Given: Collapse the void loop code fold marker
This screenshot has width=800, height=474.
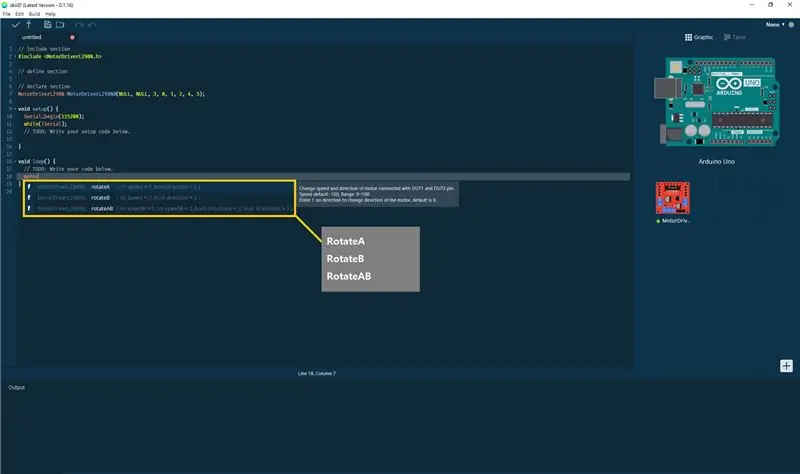Looking at the screenshot, I should [x=15, y=161].
